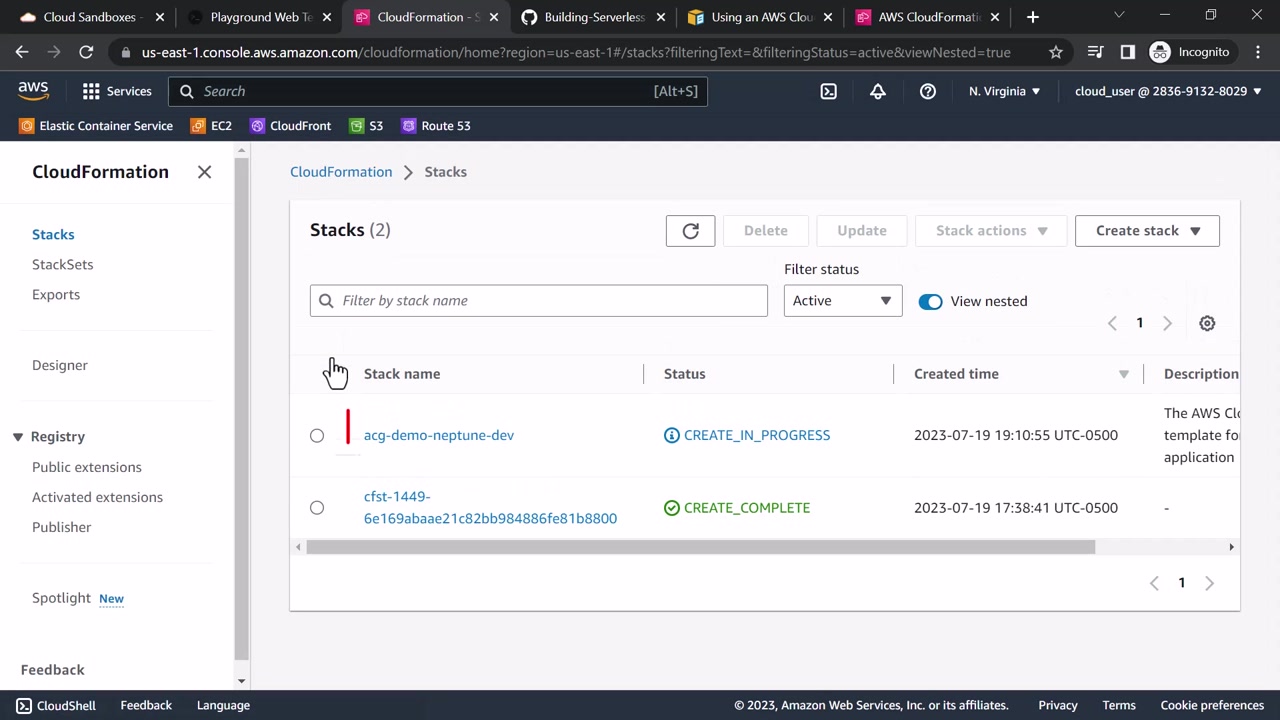Viewport: 1280px width, 720px height.
Task: Select the acg-demo-neptune-dev stack radio
Action: [317, 436]
